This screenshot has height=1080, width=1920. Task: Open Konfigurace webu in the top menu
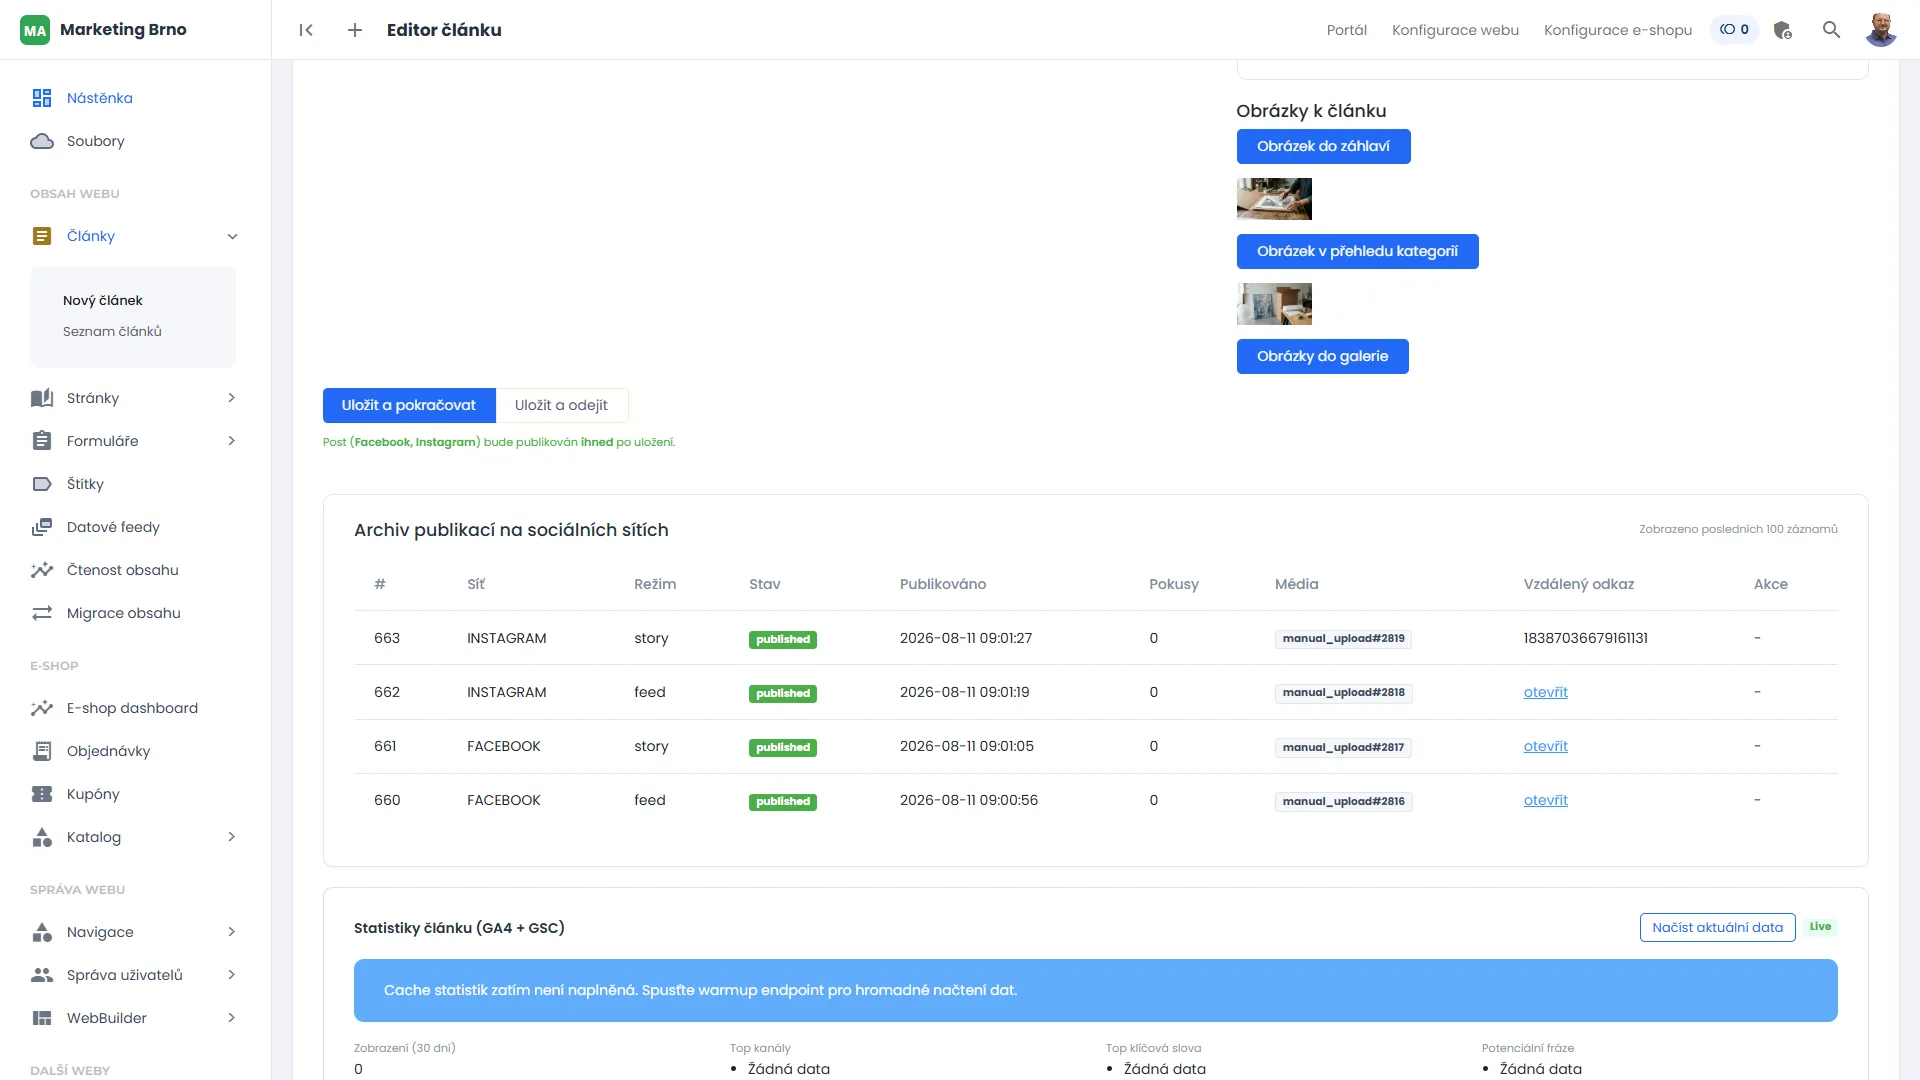[1455, 30]
